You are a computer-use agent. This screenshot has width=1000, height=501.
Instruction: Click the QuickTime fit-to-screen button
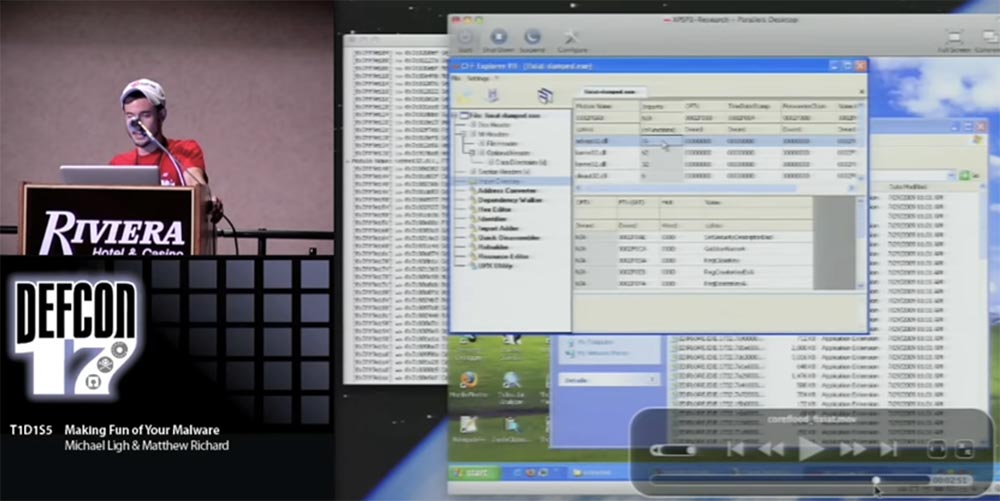[936, 449]
